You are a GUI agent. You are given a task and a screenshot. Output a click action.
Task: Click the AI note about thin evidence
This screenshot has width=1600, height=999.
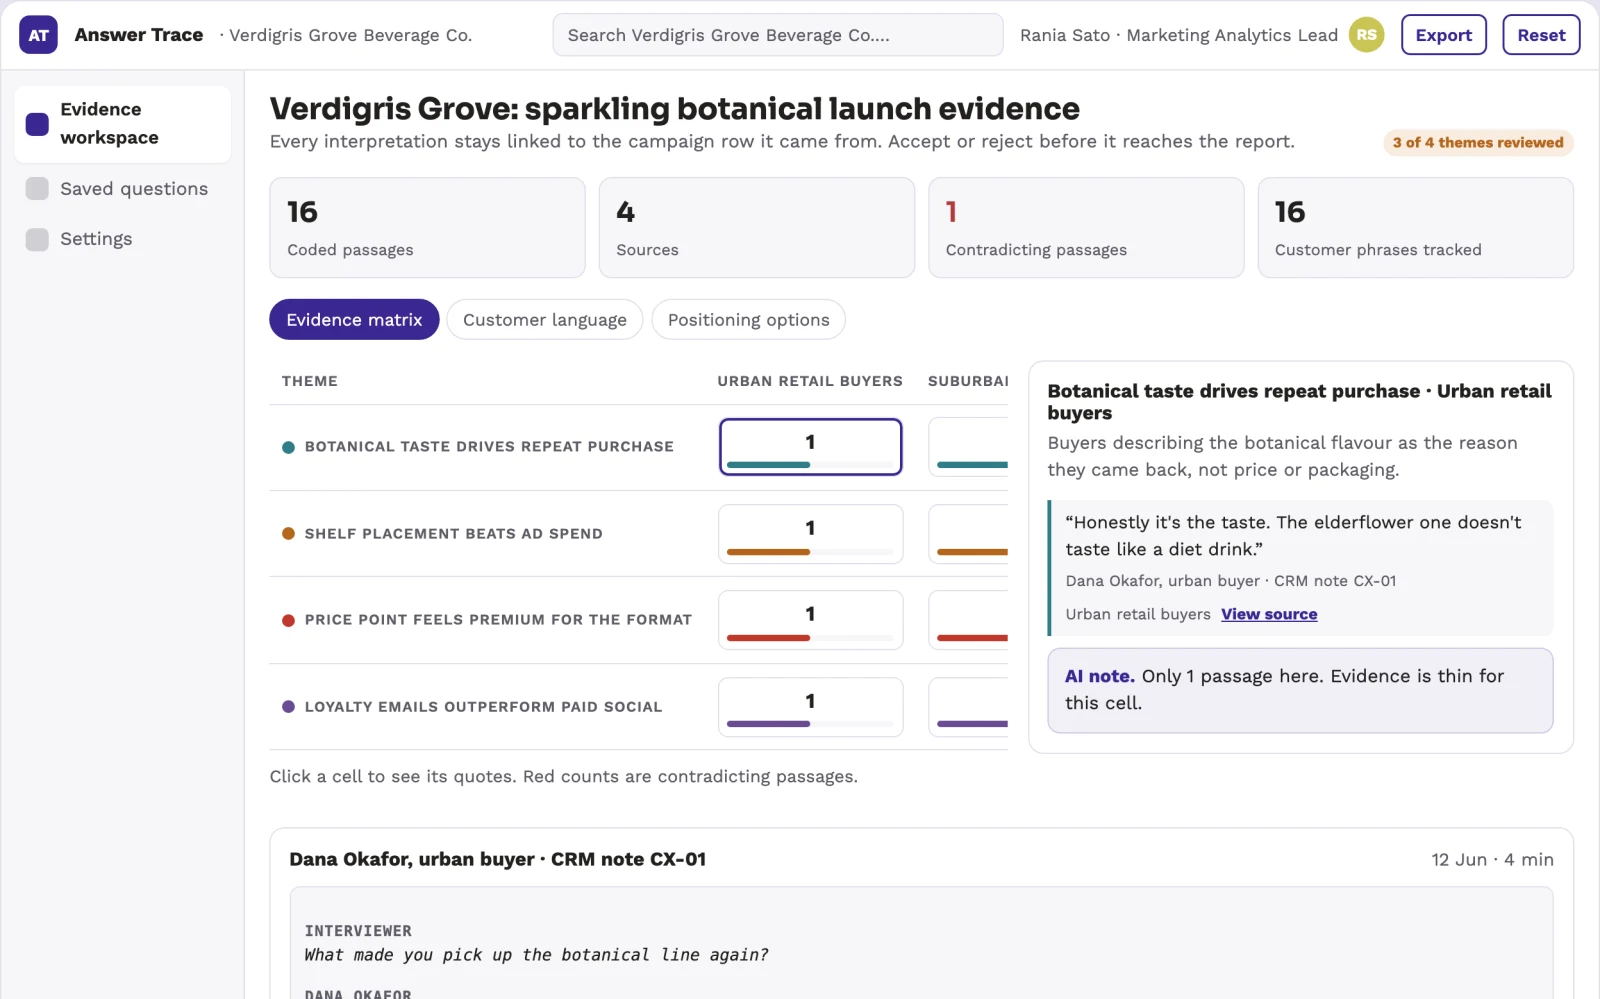[1300, 690]
